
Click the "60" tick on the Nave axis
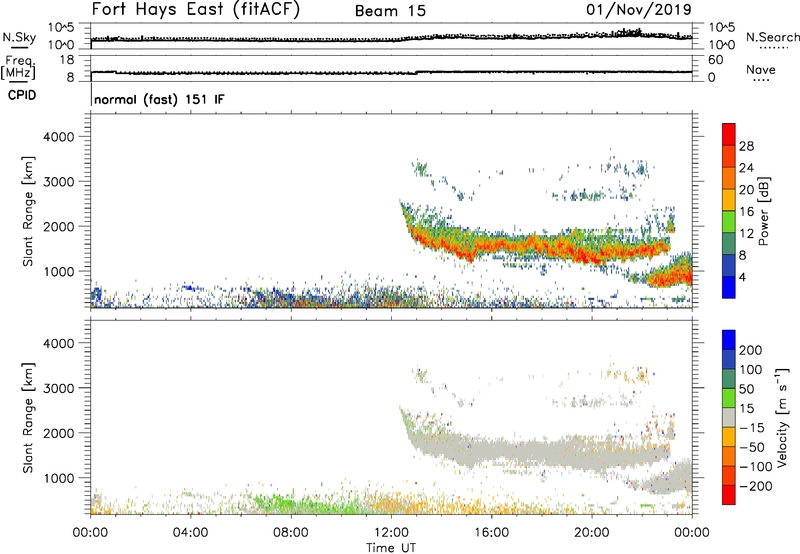pos(715,60)
